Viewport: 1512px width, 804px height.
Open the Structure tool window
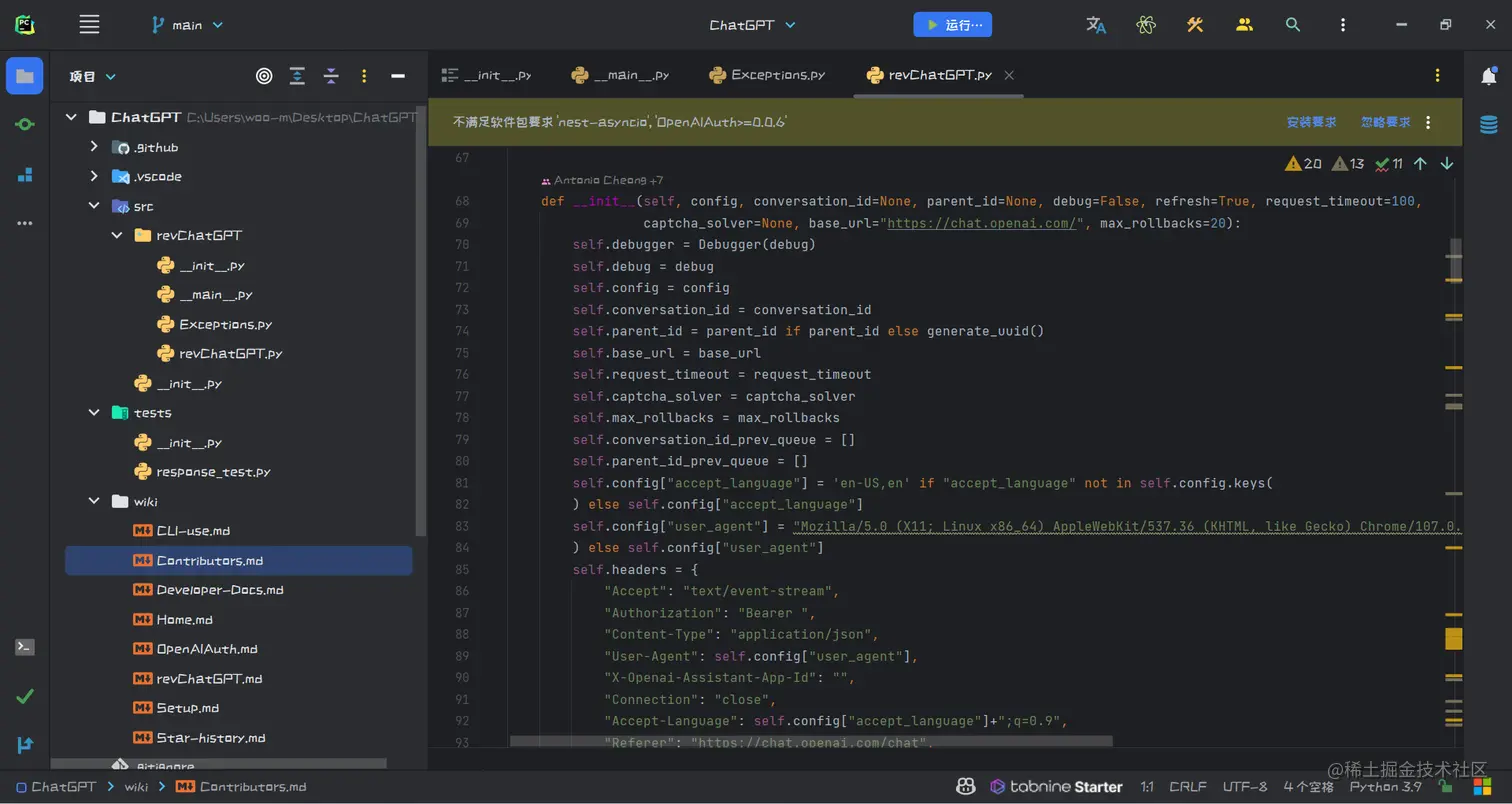25,175
